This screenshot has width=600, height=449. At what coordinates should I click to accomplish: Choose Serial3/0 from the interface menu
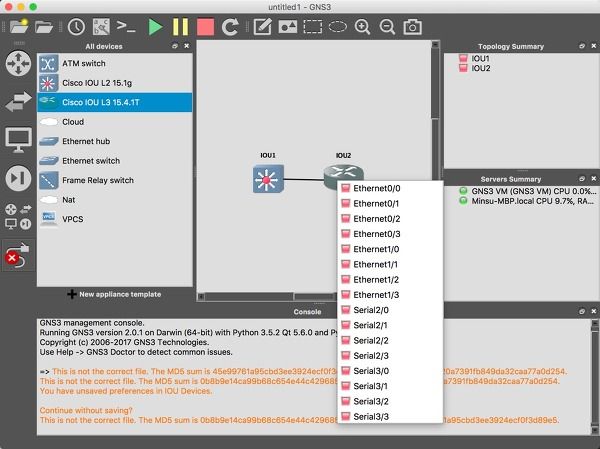tap(390, 371)
